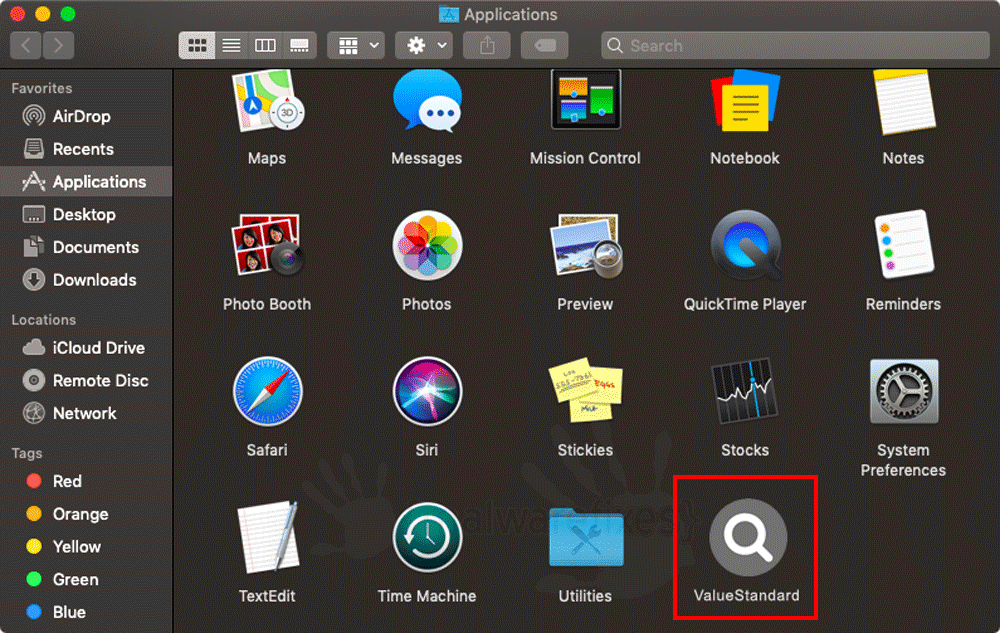Viewport: 1000px width, 633px height.
Task: Select the TextEdit application
Action: 267,537
